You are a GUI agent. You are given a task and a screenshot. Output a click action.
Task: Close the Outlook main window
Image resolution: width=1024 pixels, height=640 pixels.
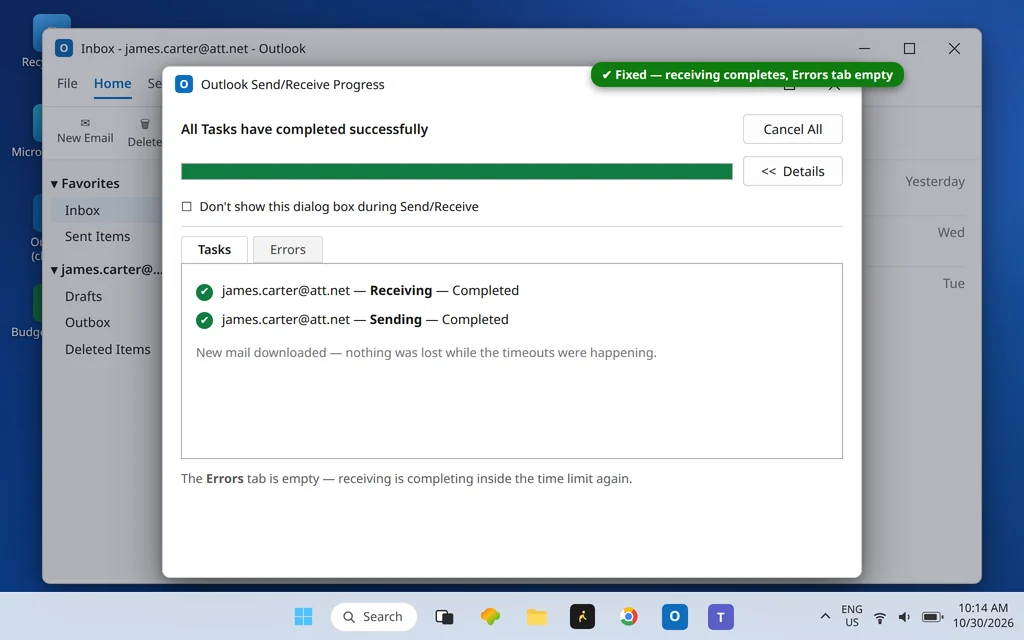coord(954,48)
